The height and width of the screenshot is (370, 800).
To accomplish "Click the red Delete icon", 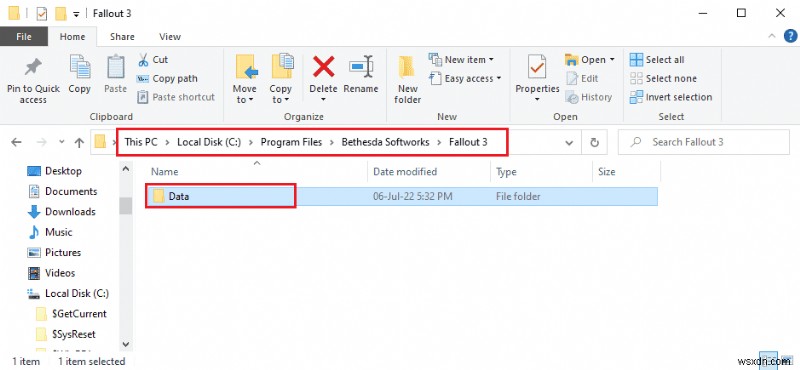I will tap(323, 67).
